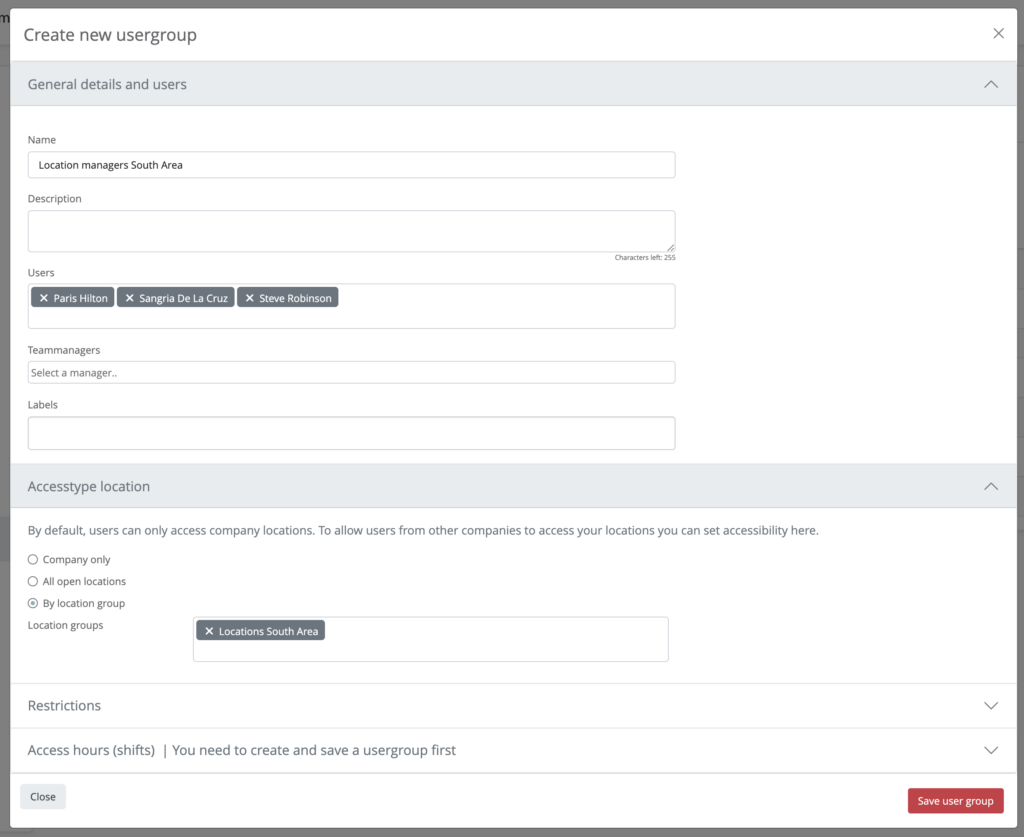Click the Select a manager input field
This screenshot has width=1024, height=837.
[350, 370]
